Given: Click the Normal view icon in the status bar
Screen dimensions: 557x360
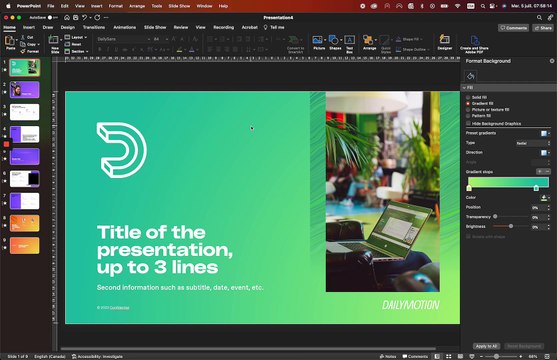Looking at the screenshot, I should [437, 356].
